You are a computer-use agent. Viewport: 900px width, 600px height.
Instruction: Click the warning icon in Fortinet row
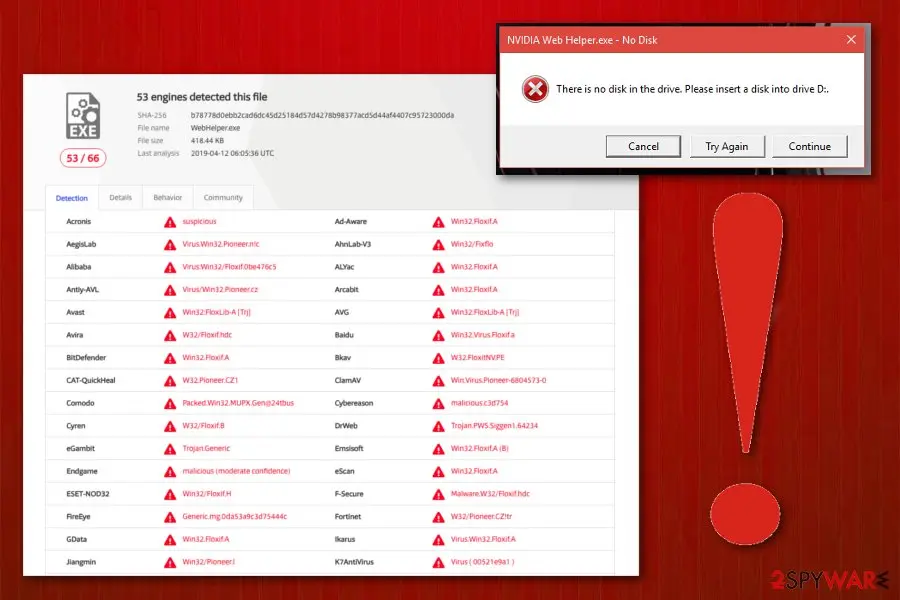coord(439,517)
